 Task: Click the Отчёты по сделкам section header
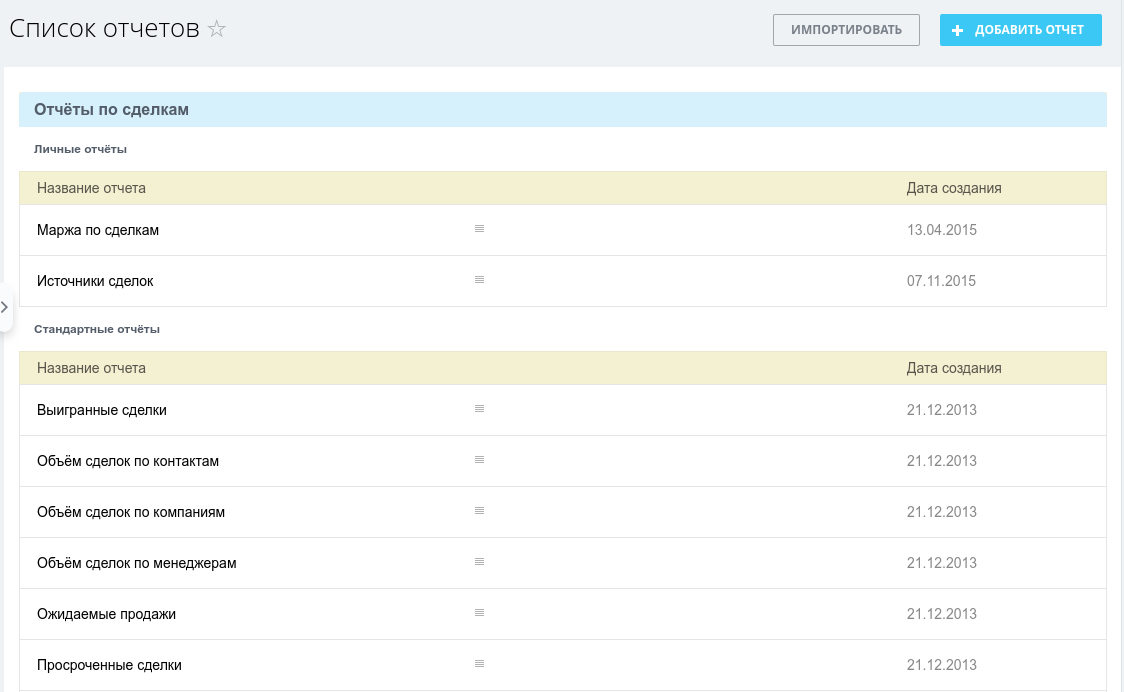pyautogui.click(x=563, y=110)
